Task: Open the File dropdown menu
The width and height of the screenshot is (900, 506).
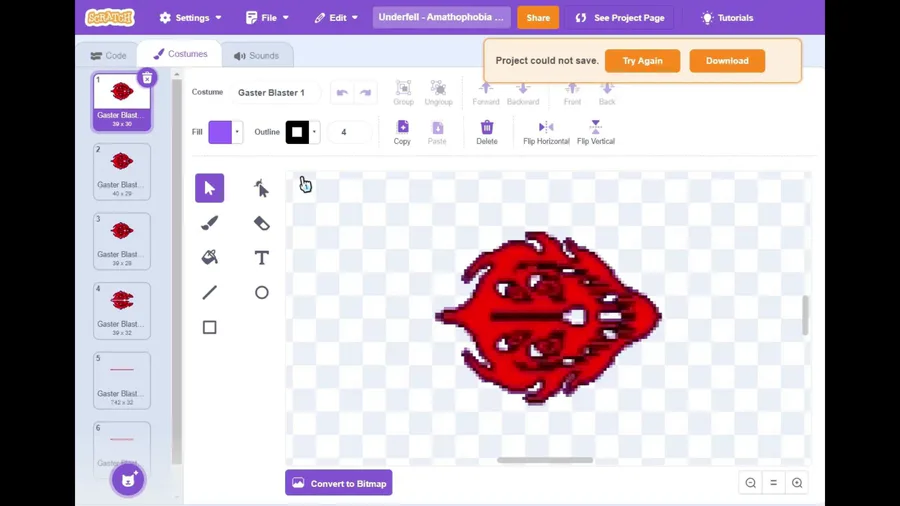Action: 267,18
